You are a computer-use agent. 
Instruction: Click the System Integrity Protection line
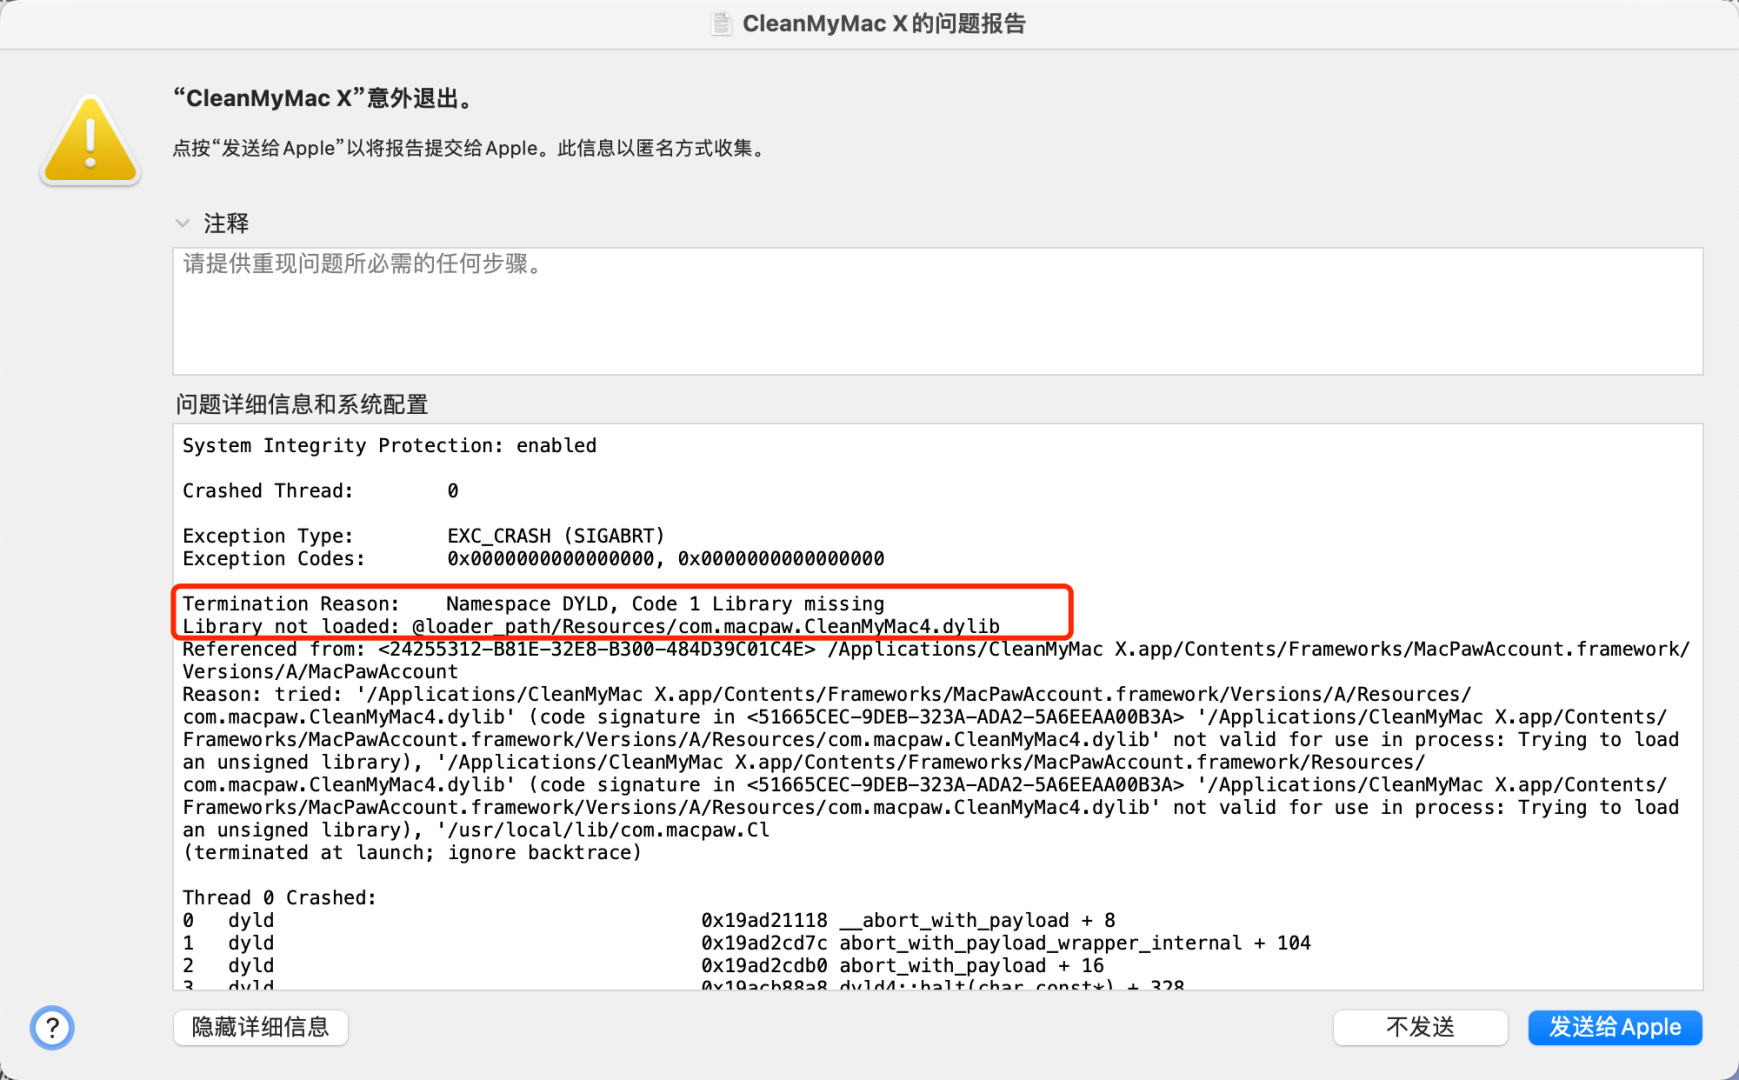[389, 445]
